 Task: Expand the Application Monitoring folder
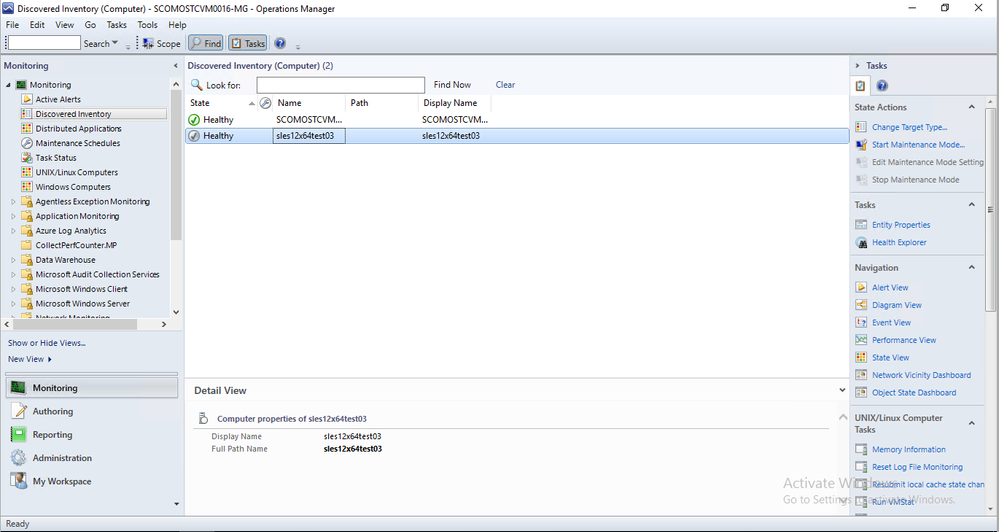click(x=13, y=216)
